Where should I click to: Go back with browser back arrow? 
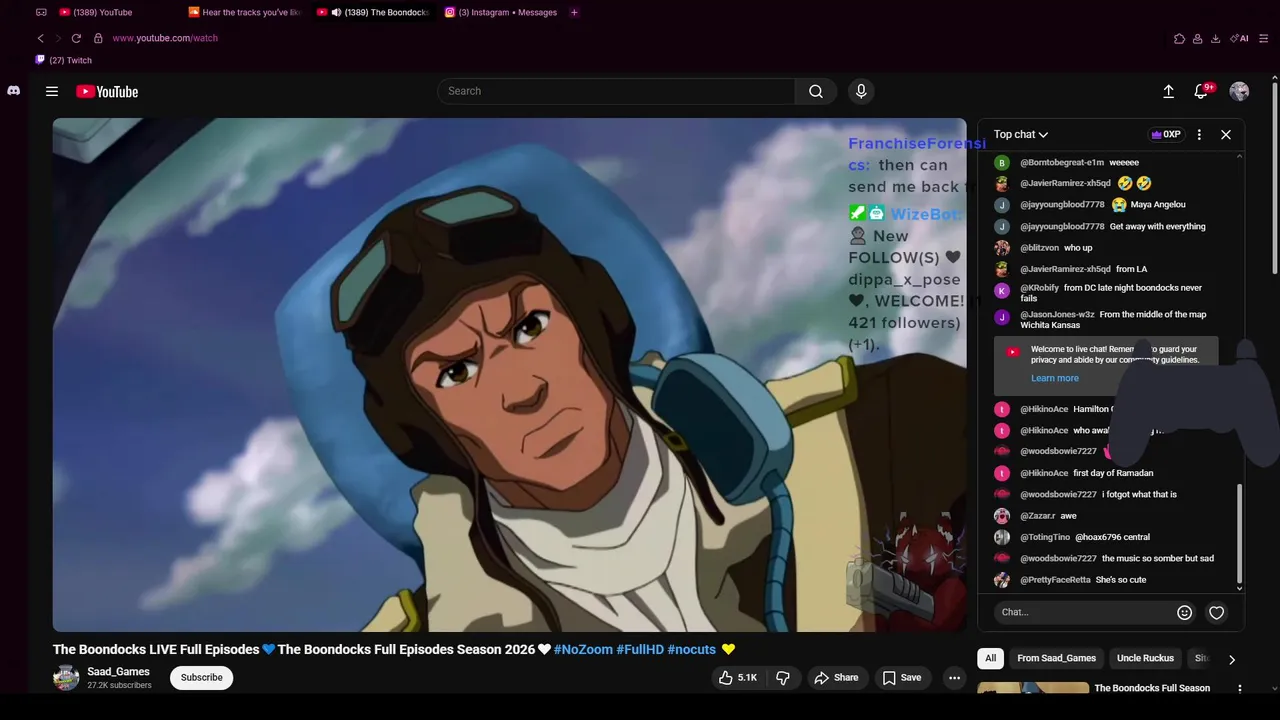point(41,38)
